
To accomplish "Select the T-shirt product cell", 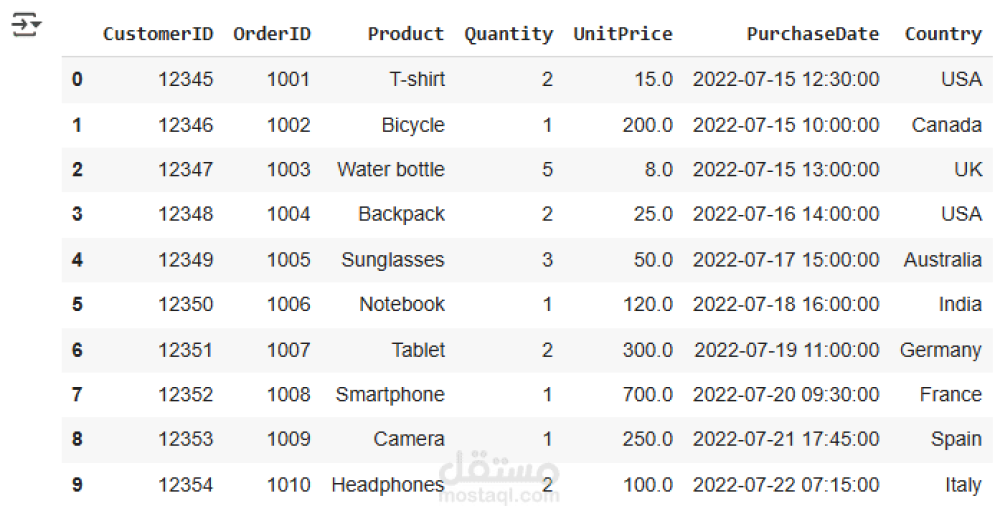I will pos(417,79).
